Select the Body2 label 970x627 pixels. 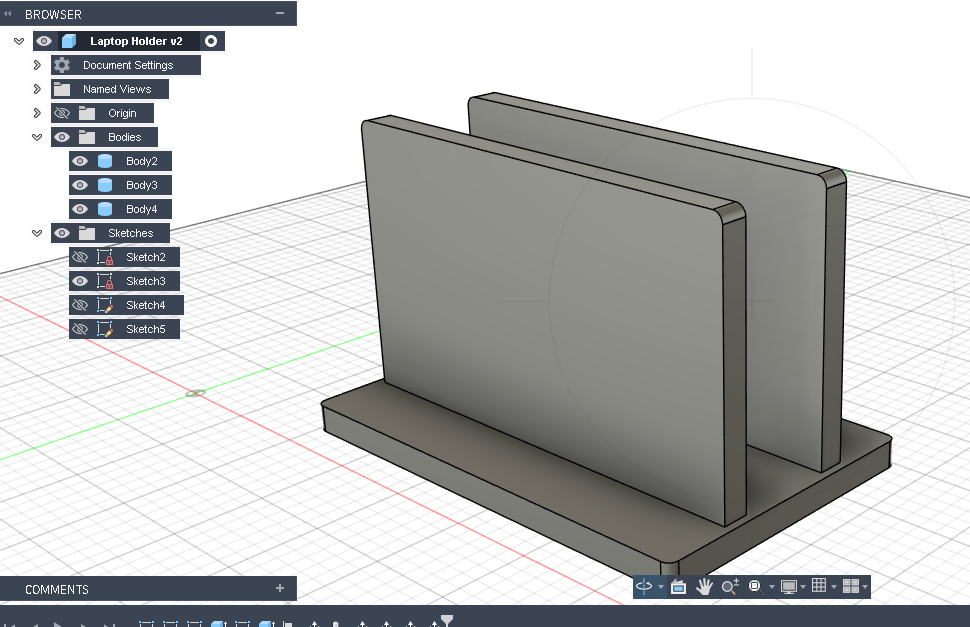(142, 161)
